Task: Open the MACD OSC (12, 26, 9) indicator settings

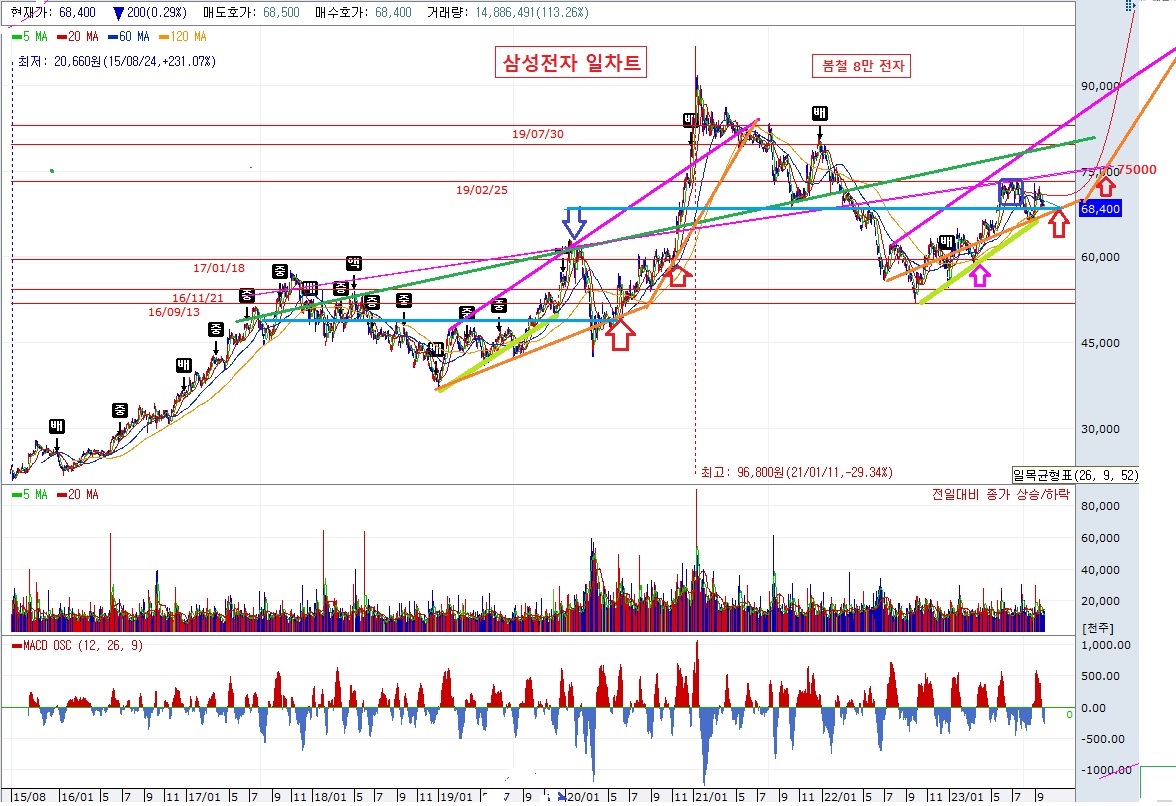Action: coord(80,646)
